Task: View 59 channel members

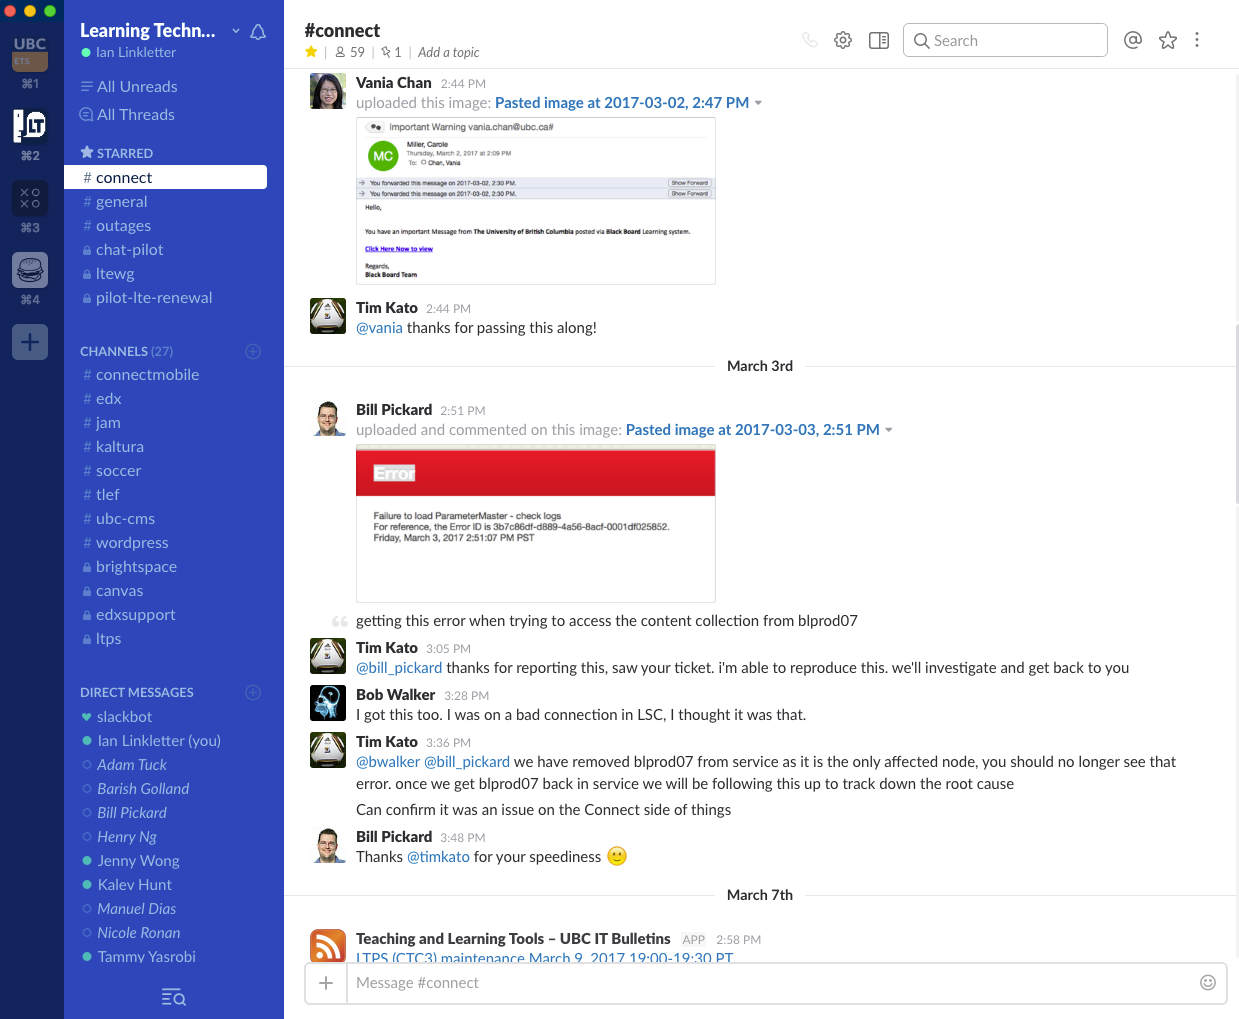Action: (350, 52)
